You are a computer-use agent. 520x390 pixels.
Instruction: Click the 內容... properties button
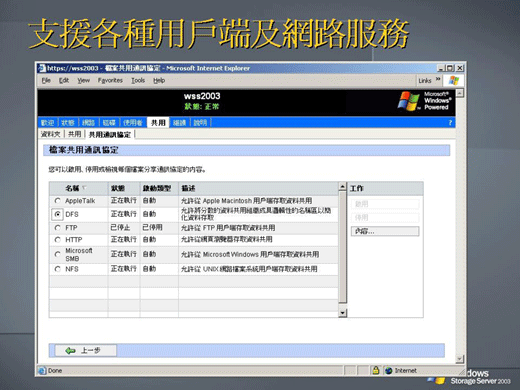click(385, 231)
